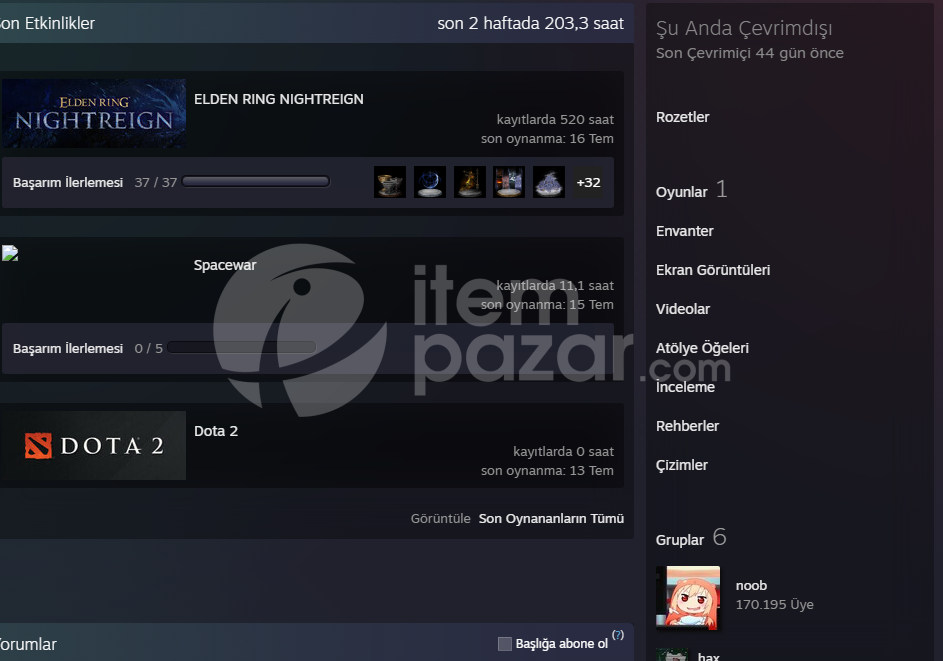Viewport: 943px width, 661px height.
Task: Click '170.195 Üye' member count text
Action: tap(775, 604)
